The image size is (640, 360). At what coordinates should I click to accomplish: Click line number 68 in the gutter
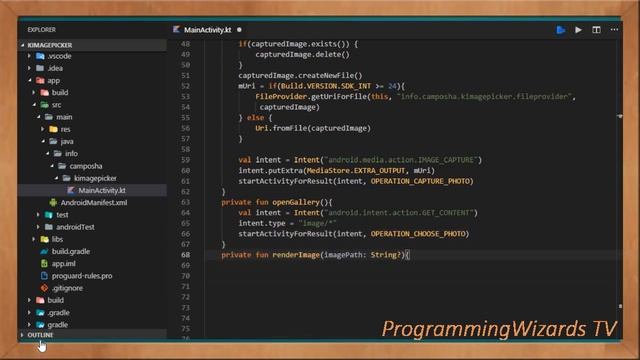[185, 255]
